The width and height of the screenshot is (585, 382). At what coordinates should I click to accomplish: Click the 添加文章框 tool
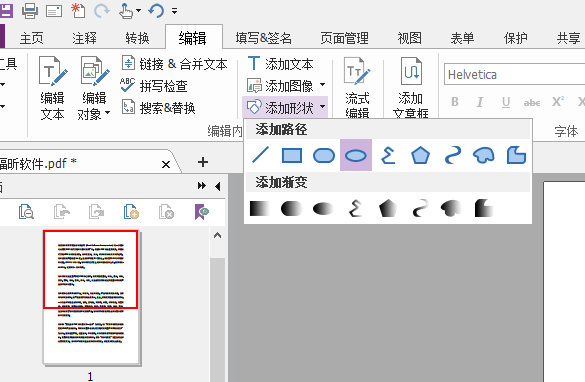[x=410, y=88]
